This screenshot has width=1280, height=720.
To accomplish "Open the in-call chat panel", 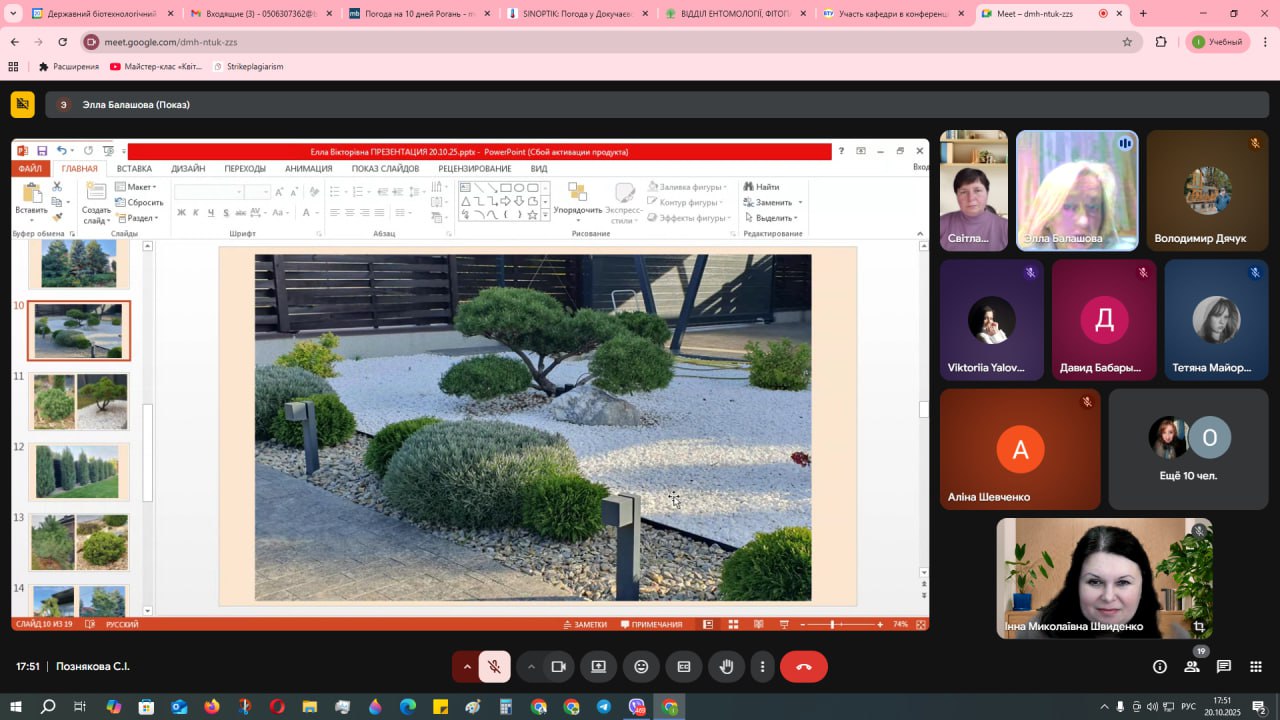I will pyautogui.click(x=1224, y=667).
